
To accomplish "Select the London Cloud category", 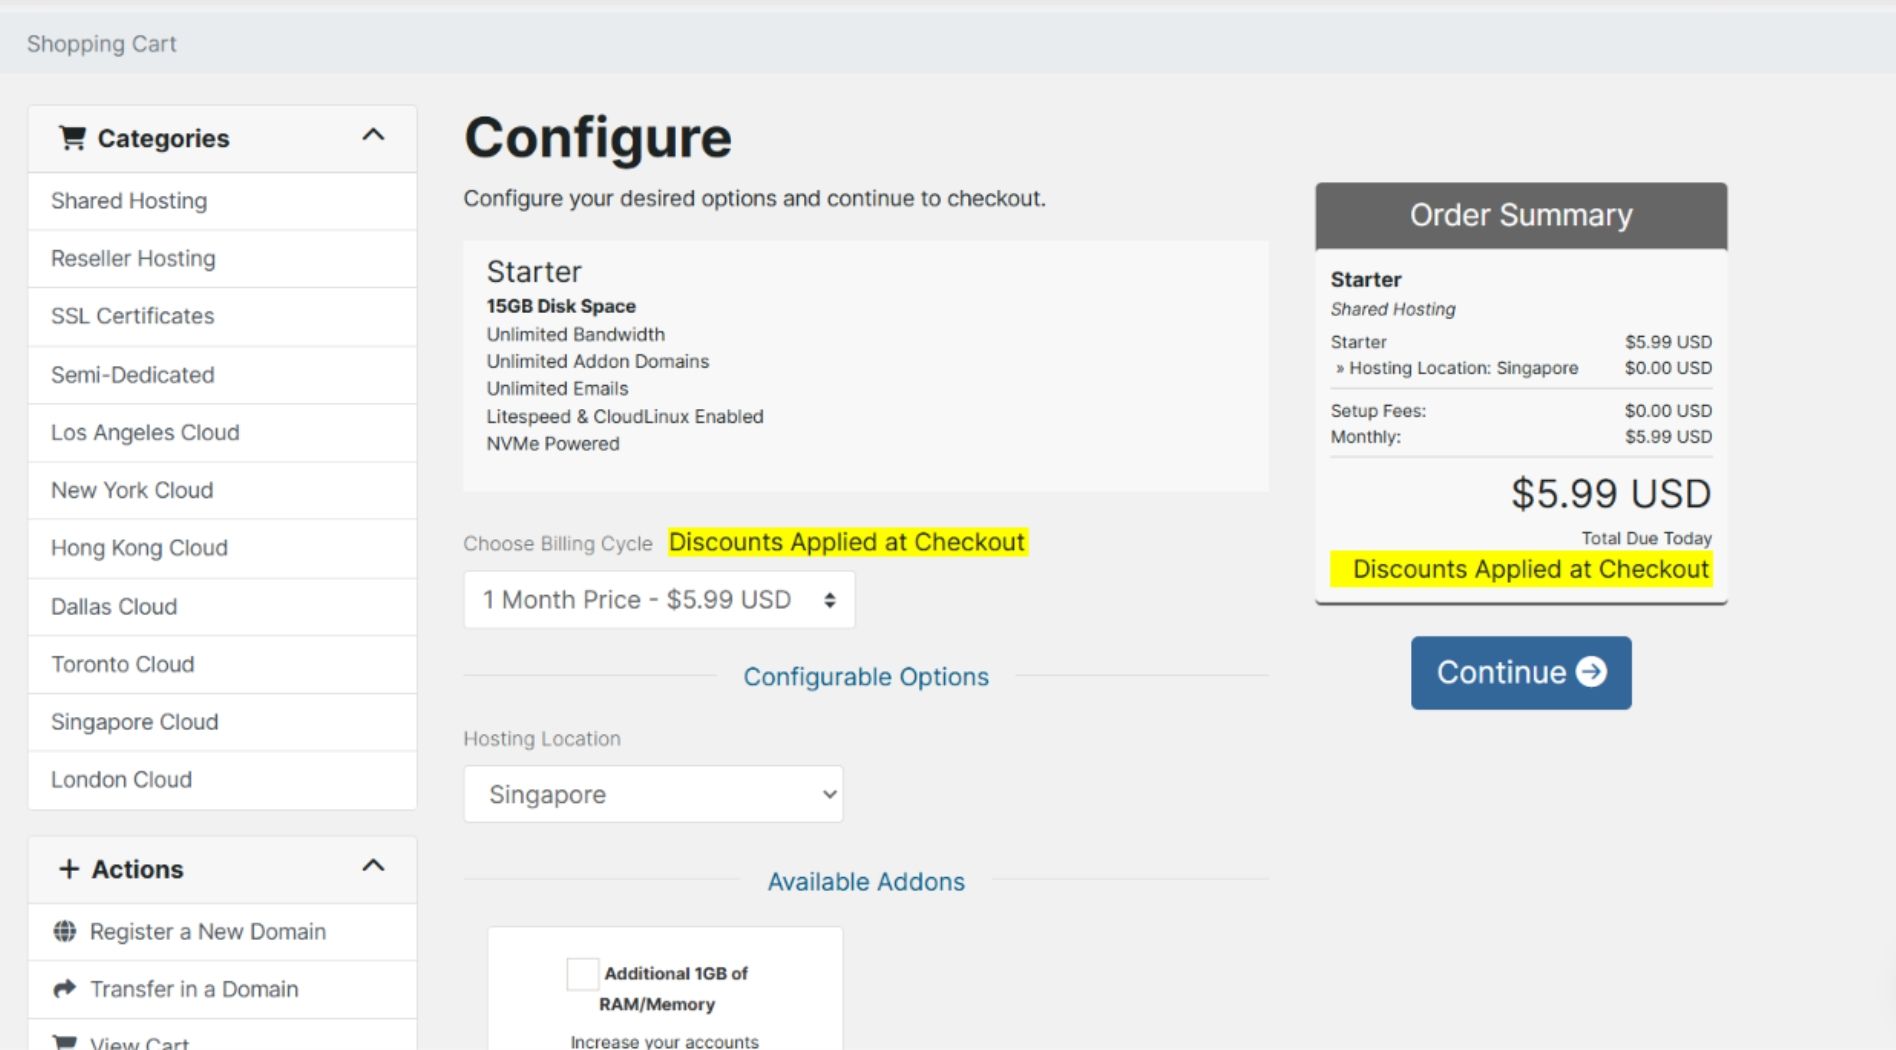I will coord(222,780).
